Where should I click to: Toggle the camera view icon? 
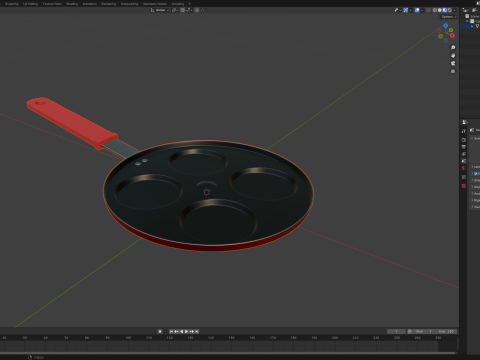tap(453, 63)
